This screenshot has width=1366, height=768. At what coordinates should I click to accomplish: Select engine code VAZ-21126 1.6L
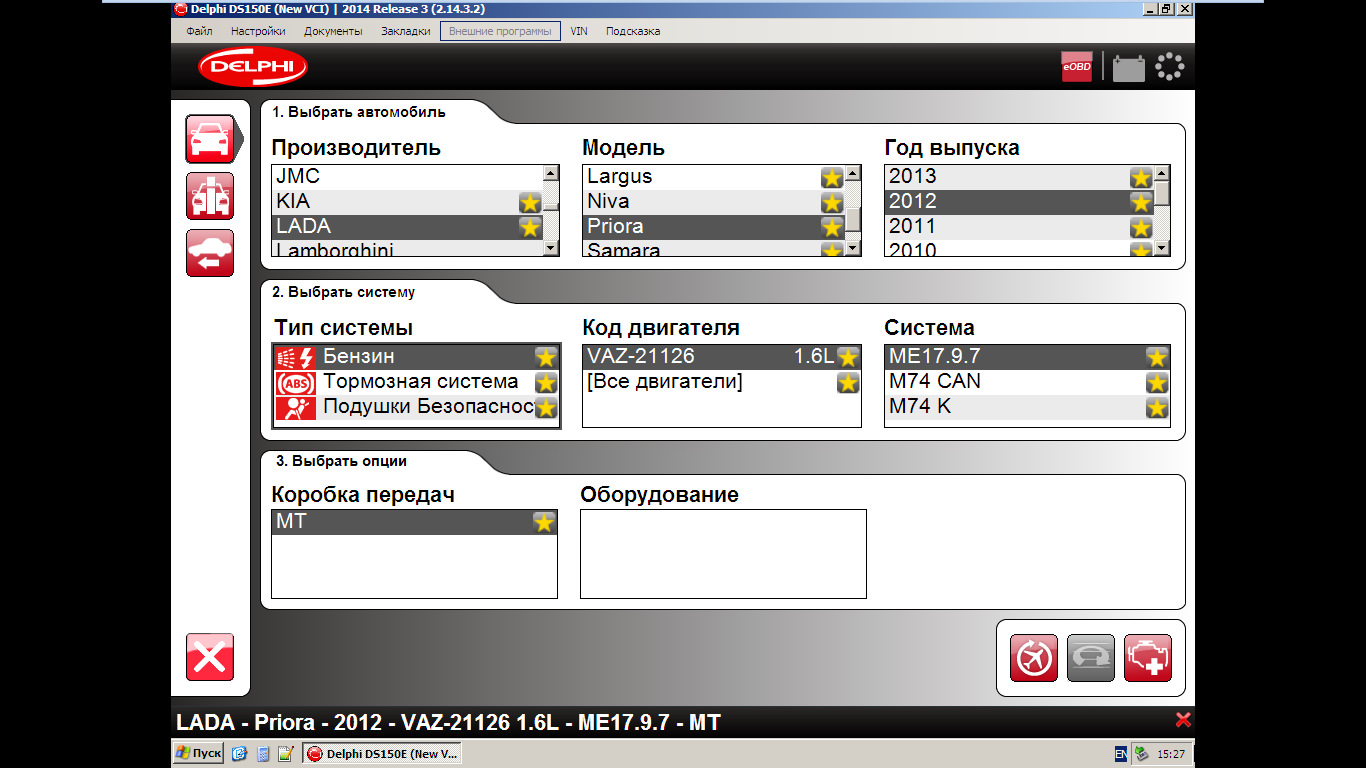tap(722, 357)
